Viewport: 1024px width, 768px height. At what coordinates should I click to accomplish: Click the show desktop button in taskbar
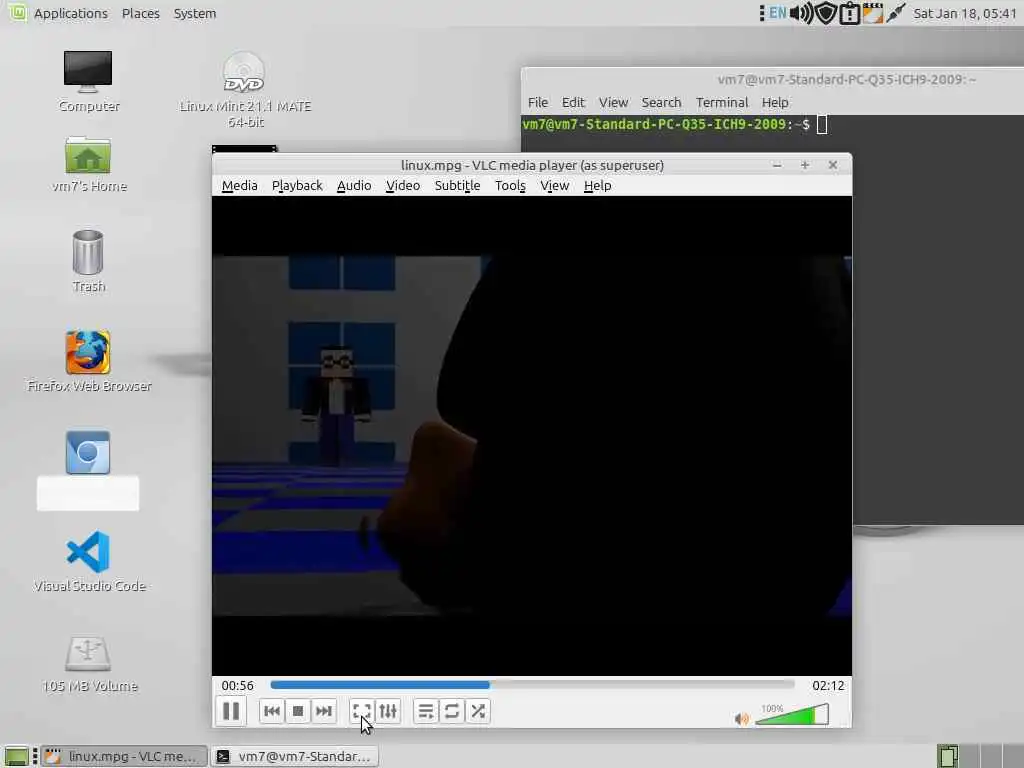click(16, 756)
